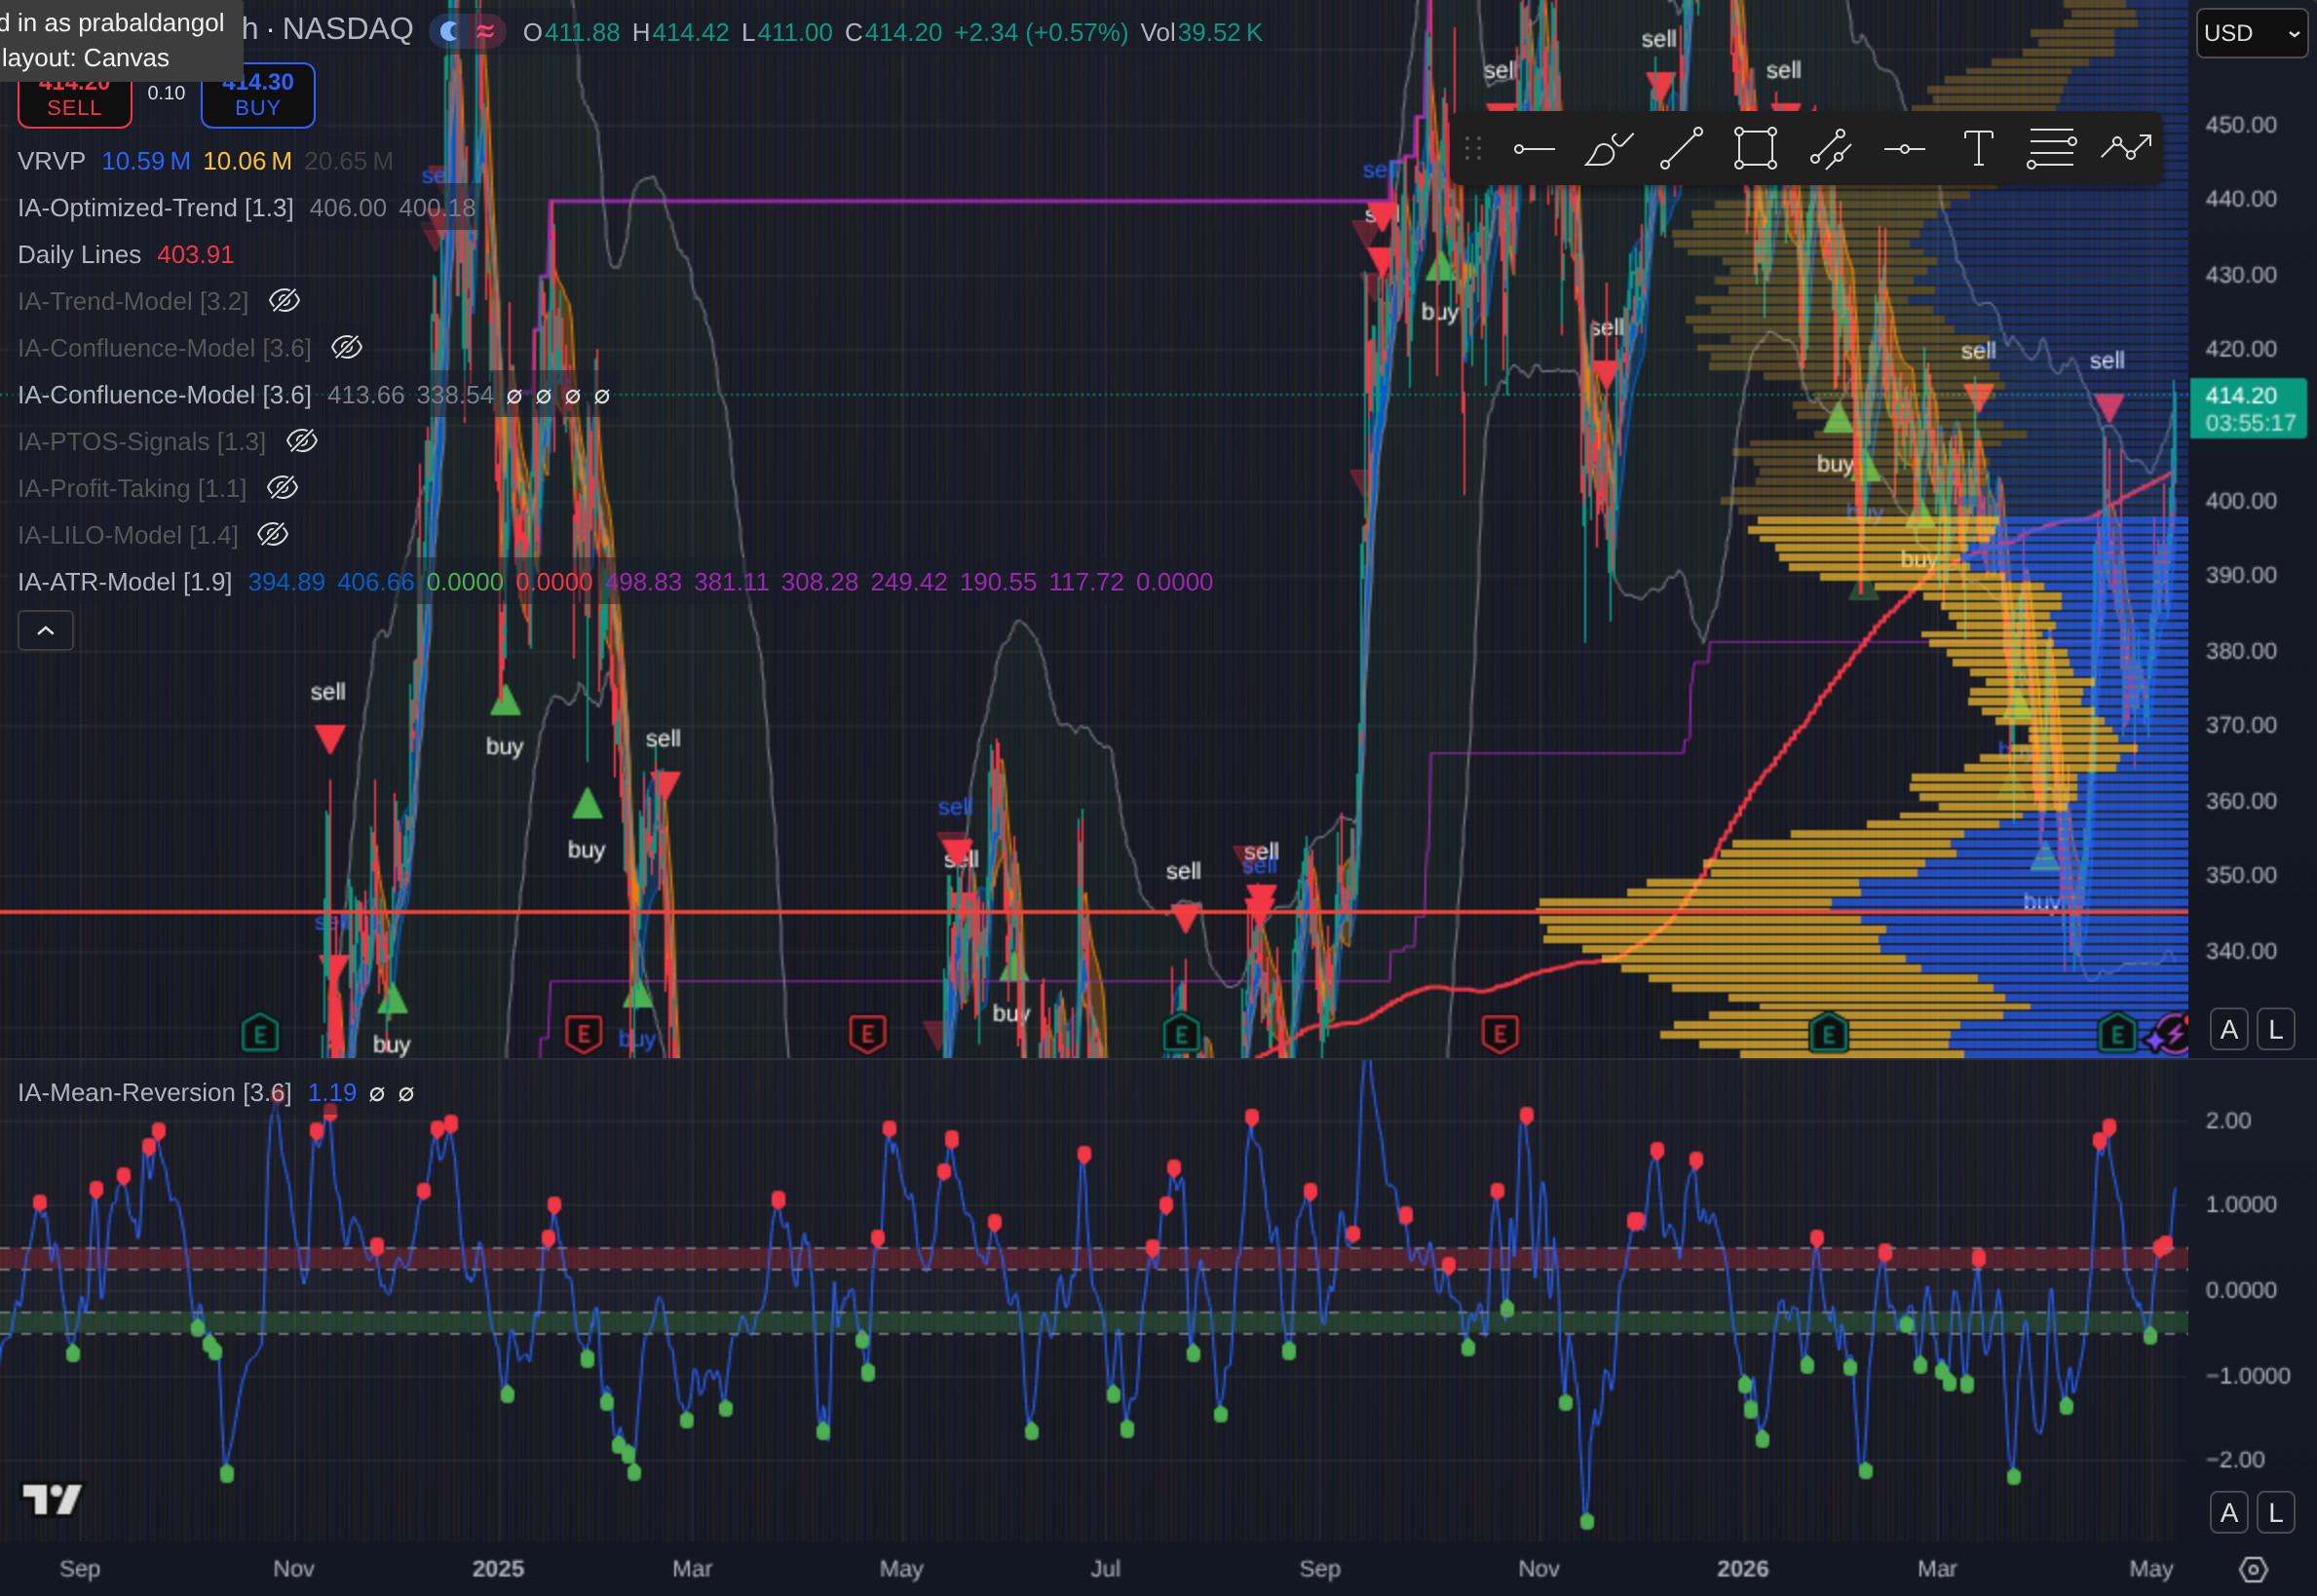Click the 414.30 BUY button
The width and height of the screenshot is (2317, 1596).
258,96
